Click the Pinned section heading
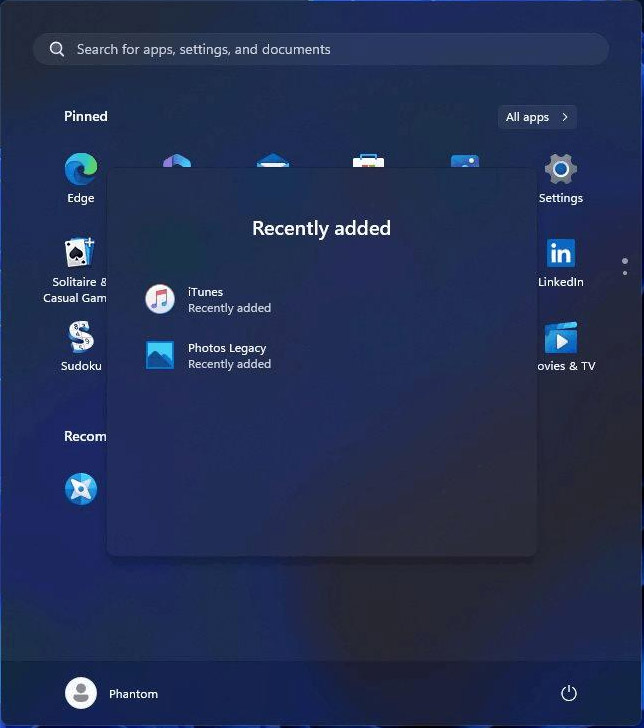Viewport: 644px width, 728px height. tap(86, 116)
